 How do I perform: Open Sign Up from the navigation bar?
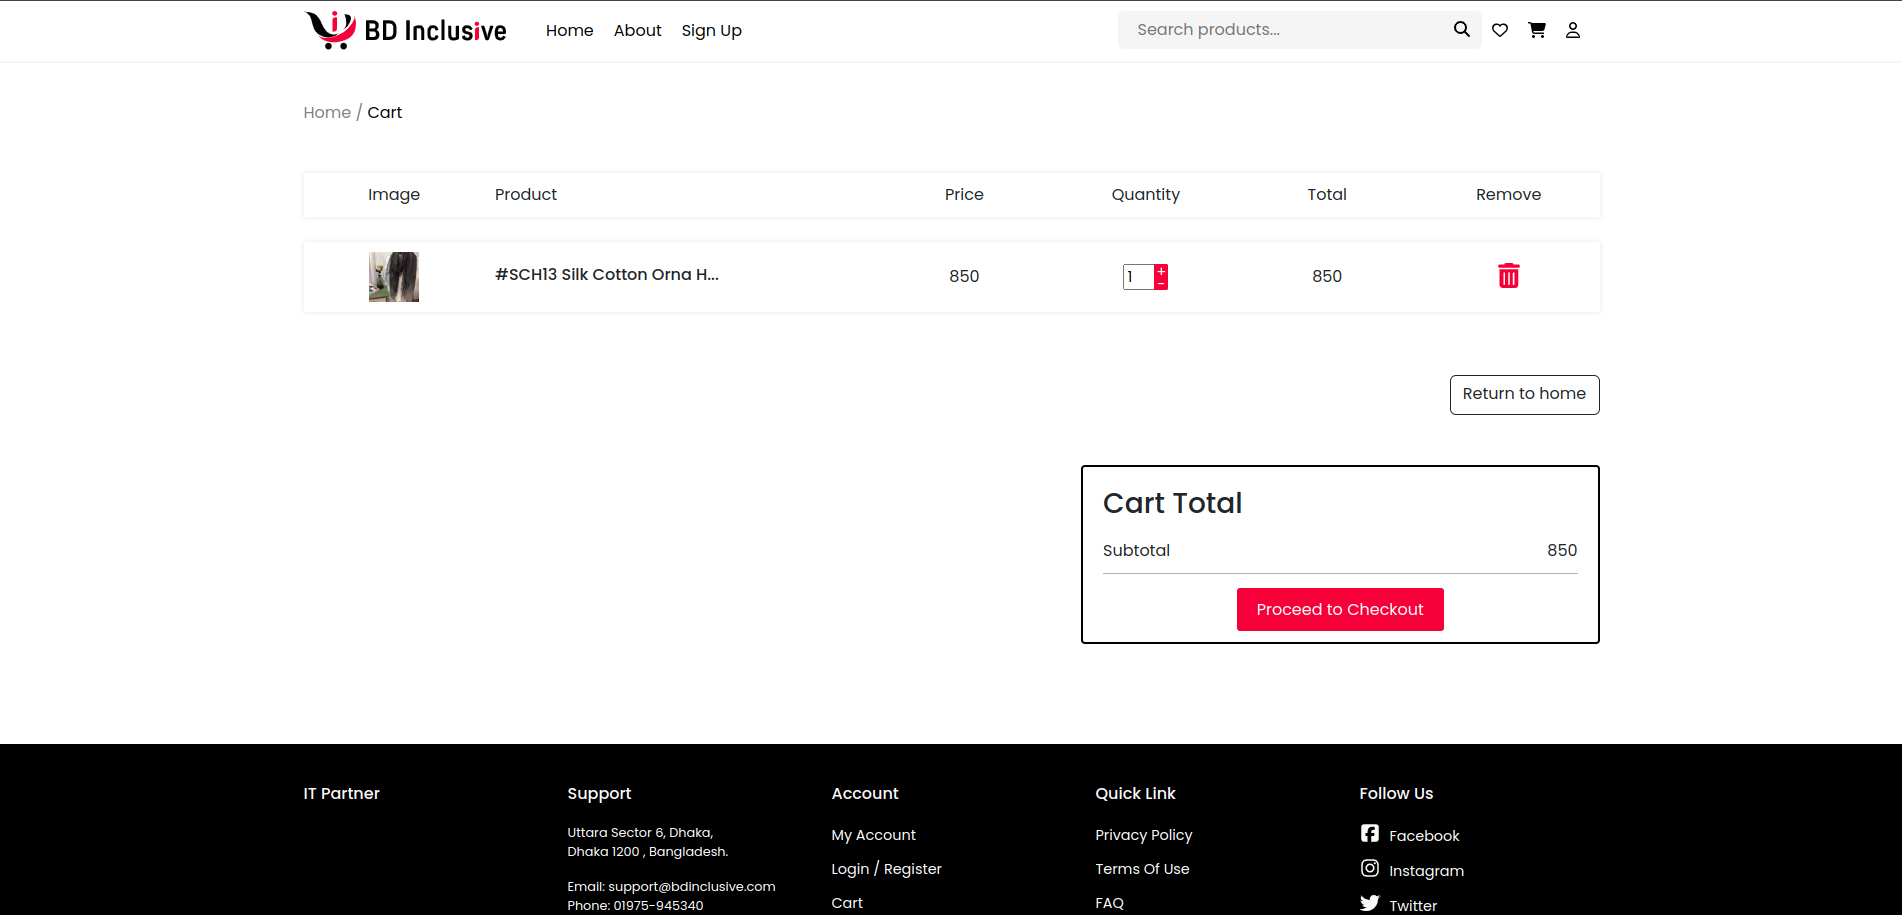712,30
